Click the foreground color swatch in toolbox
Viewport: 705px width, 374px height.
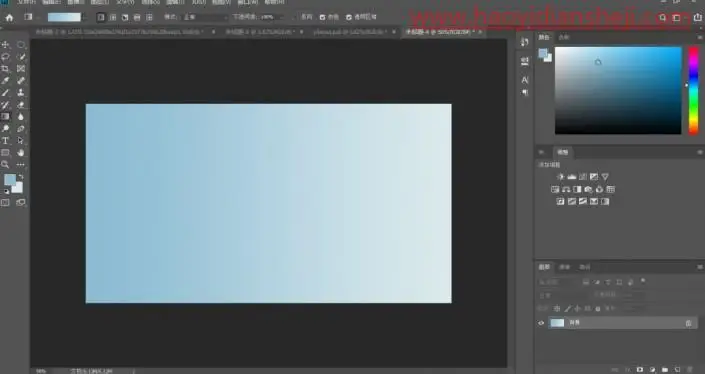(10, 180)
